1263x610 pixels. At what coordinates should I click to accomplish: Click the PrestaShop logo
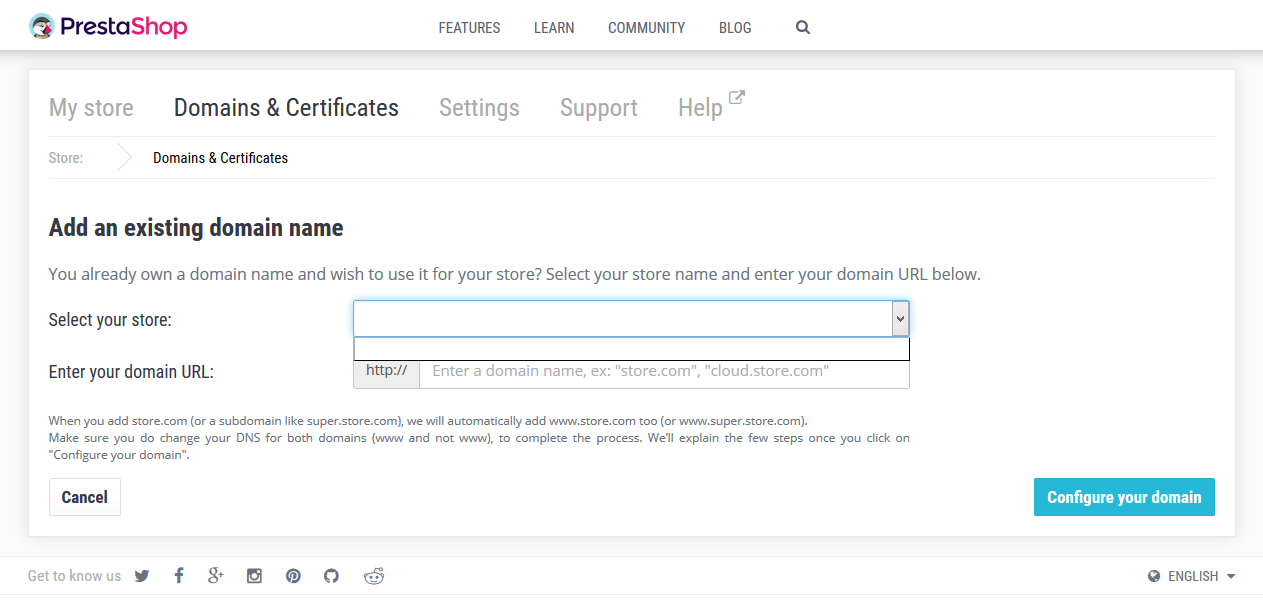[108, 27]
